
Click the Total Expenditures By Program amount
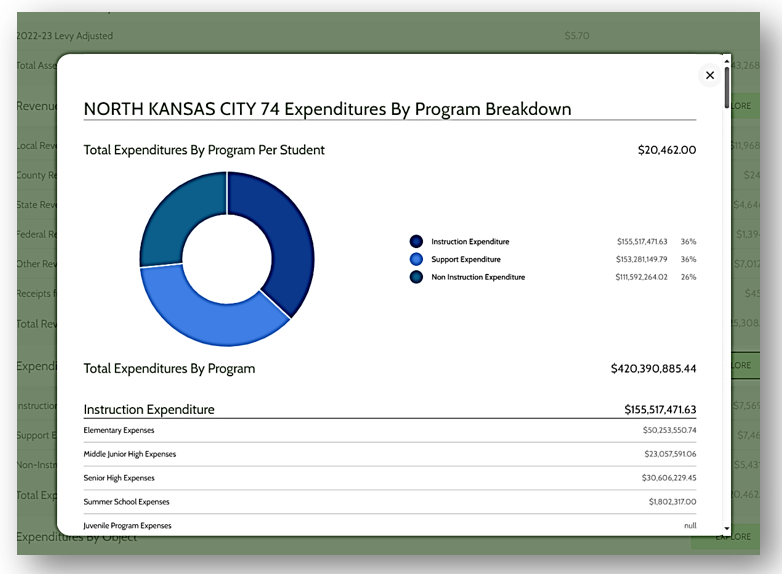(x=653, y=369)
